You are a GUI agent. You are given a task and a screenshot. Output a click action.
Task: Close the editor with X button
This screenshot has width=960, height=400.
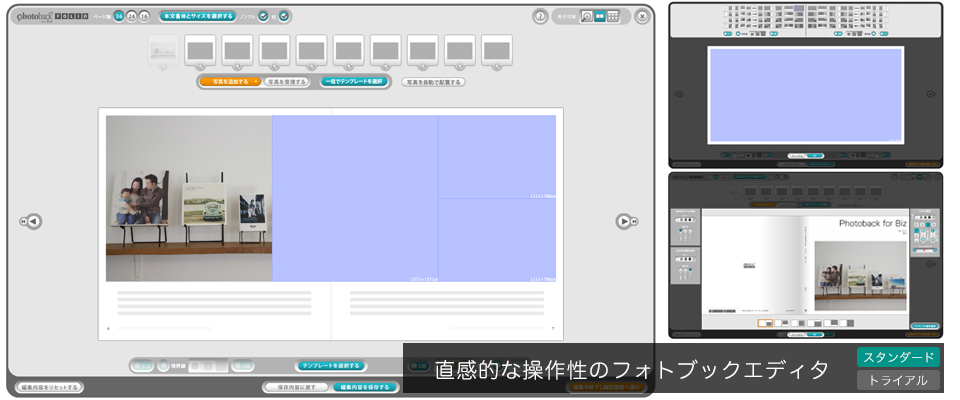pyautogui.click(x=642, y=17)
